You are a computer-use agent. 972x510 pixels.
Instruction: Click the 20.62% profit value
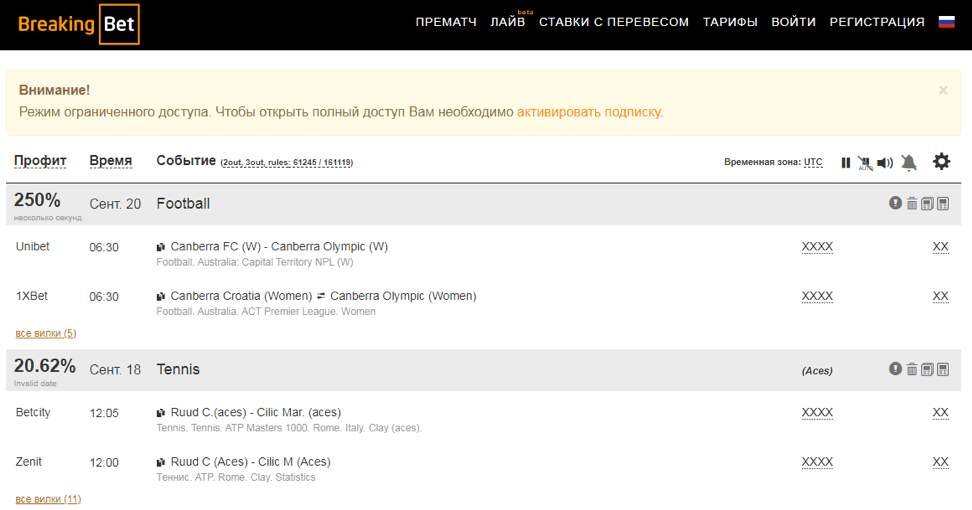click(x=45, y=366)
